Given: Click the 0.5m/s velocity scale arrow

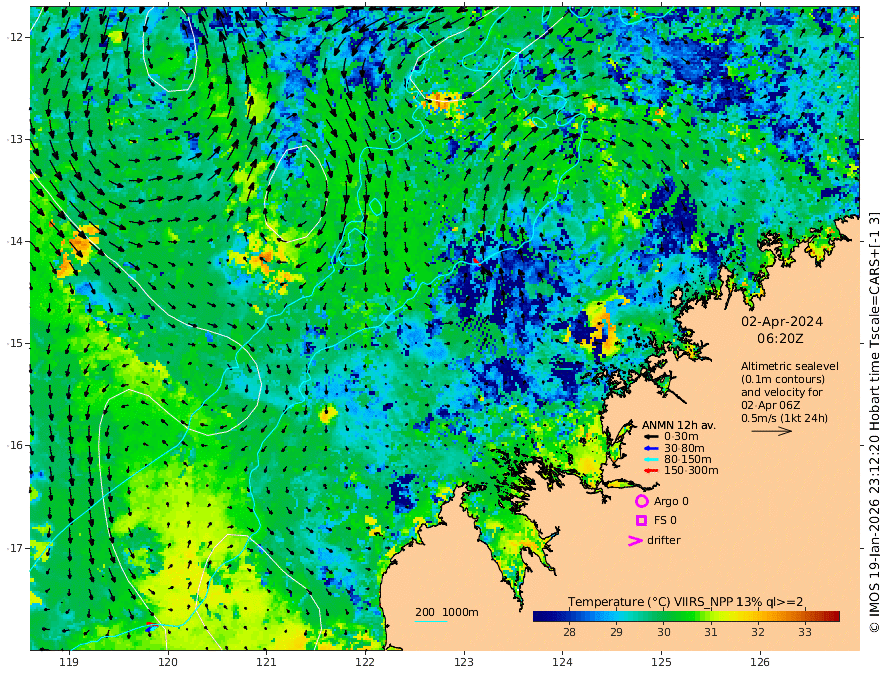Looking at the screenshot, I should [772, 431].
